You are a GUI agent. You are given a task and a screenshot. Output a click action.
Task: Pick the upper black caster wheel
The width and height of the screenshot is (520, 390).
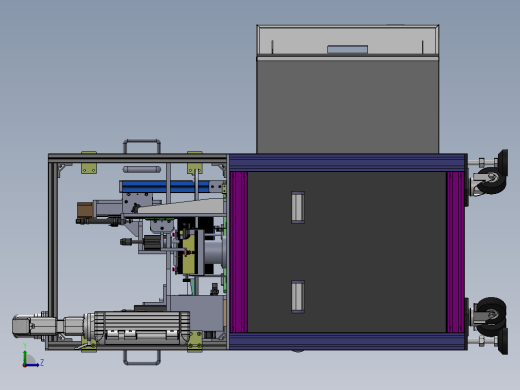491,181
